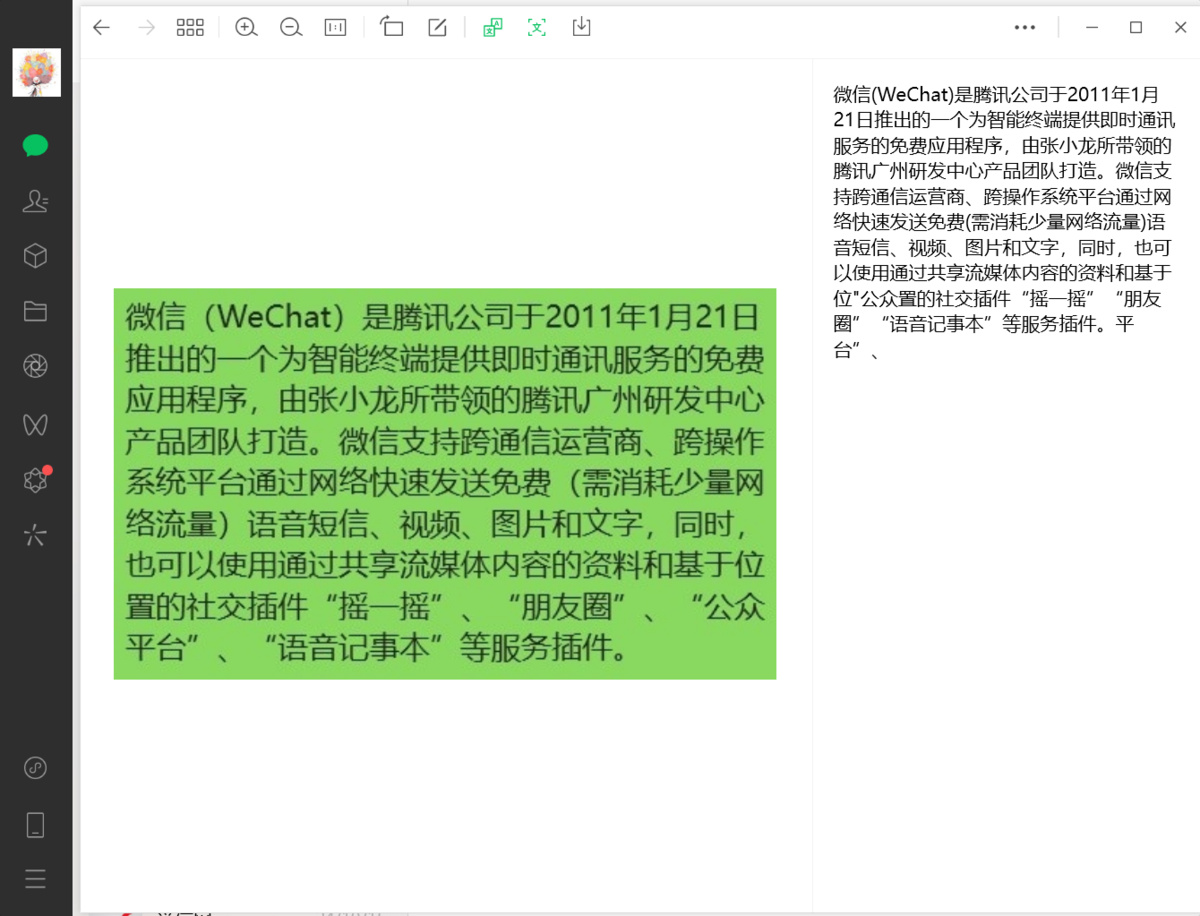This screenshot has width=1200, height=916.
Task: Go back to the previous image
Action: tap(101, 27)
